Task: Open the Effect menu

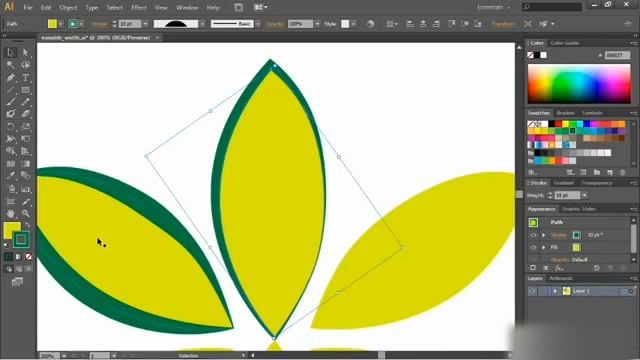Action: [139, 8]
